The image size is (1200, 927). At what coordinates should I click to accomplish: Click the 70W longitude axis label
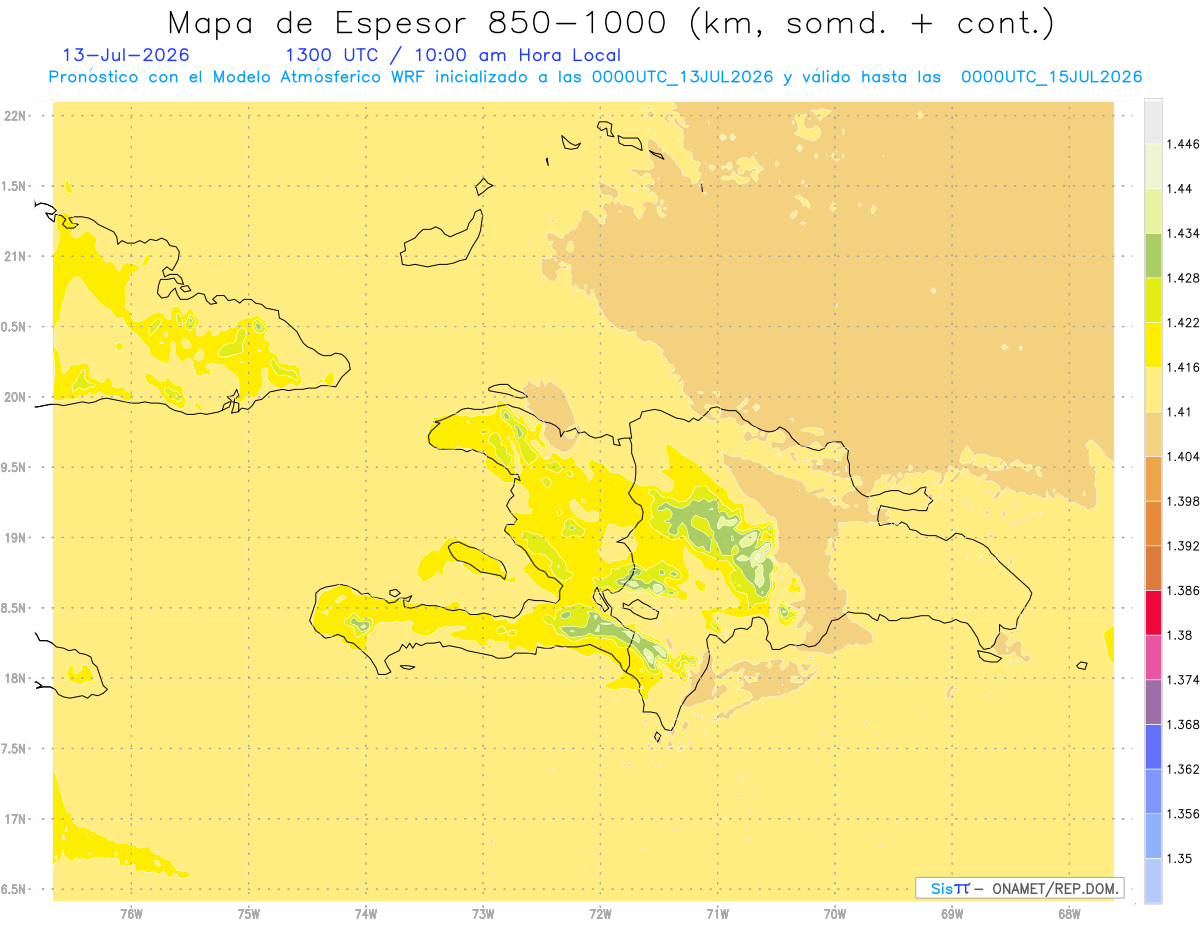[835, 914]
